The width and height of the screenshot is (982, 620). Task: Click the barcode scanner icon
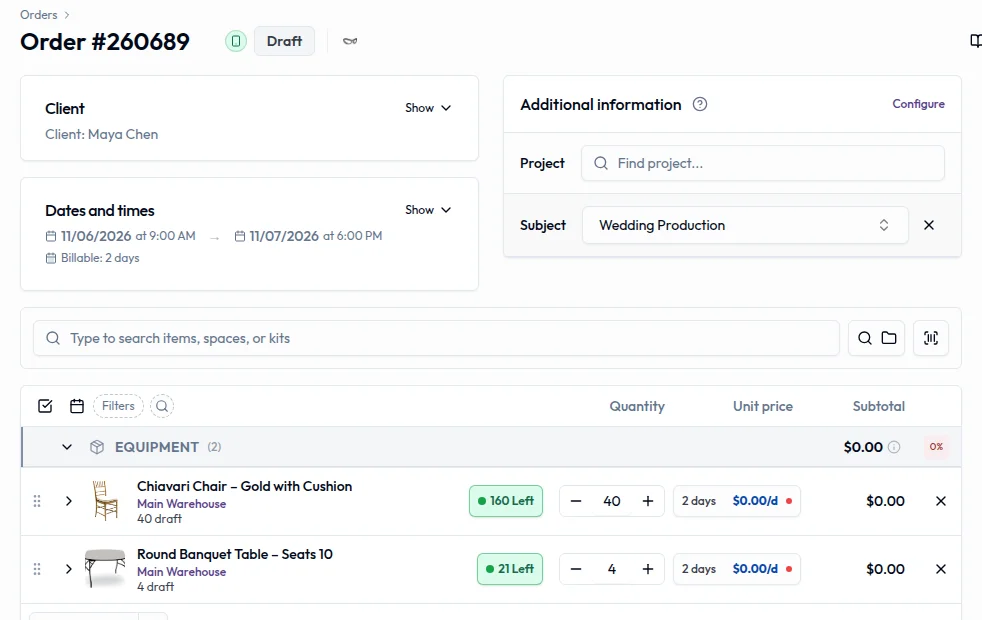tap(931, 338)
